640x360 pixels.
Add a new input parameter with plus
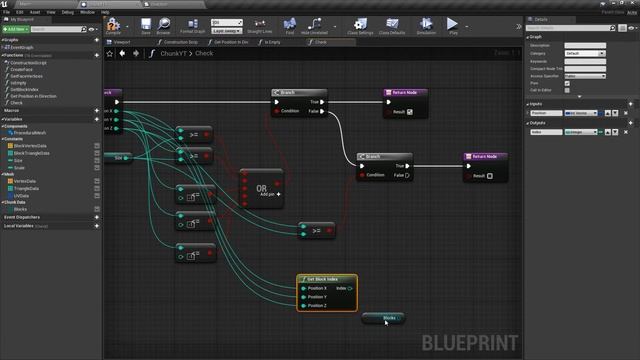630,104
